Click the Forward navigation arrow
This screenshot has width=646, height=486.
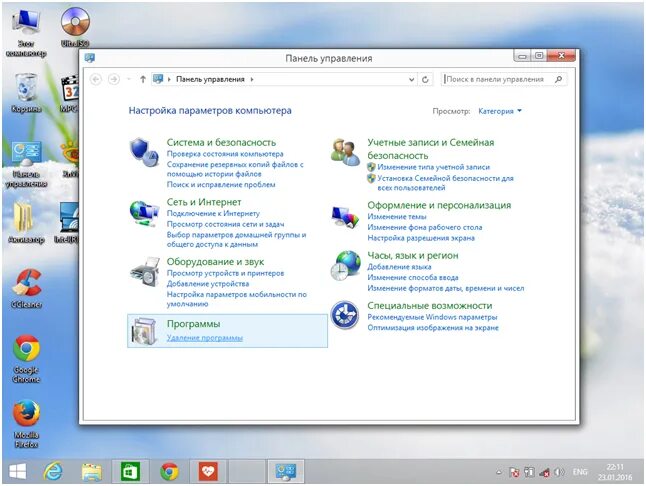[x=114, y=79]
